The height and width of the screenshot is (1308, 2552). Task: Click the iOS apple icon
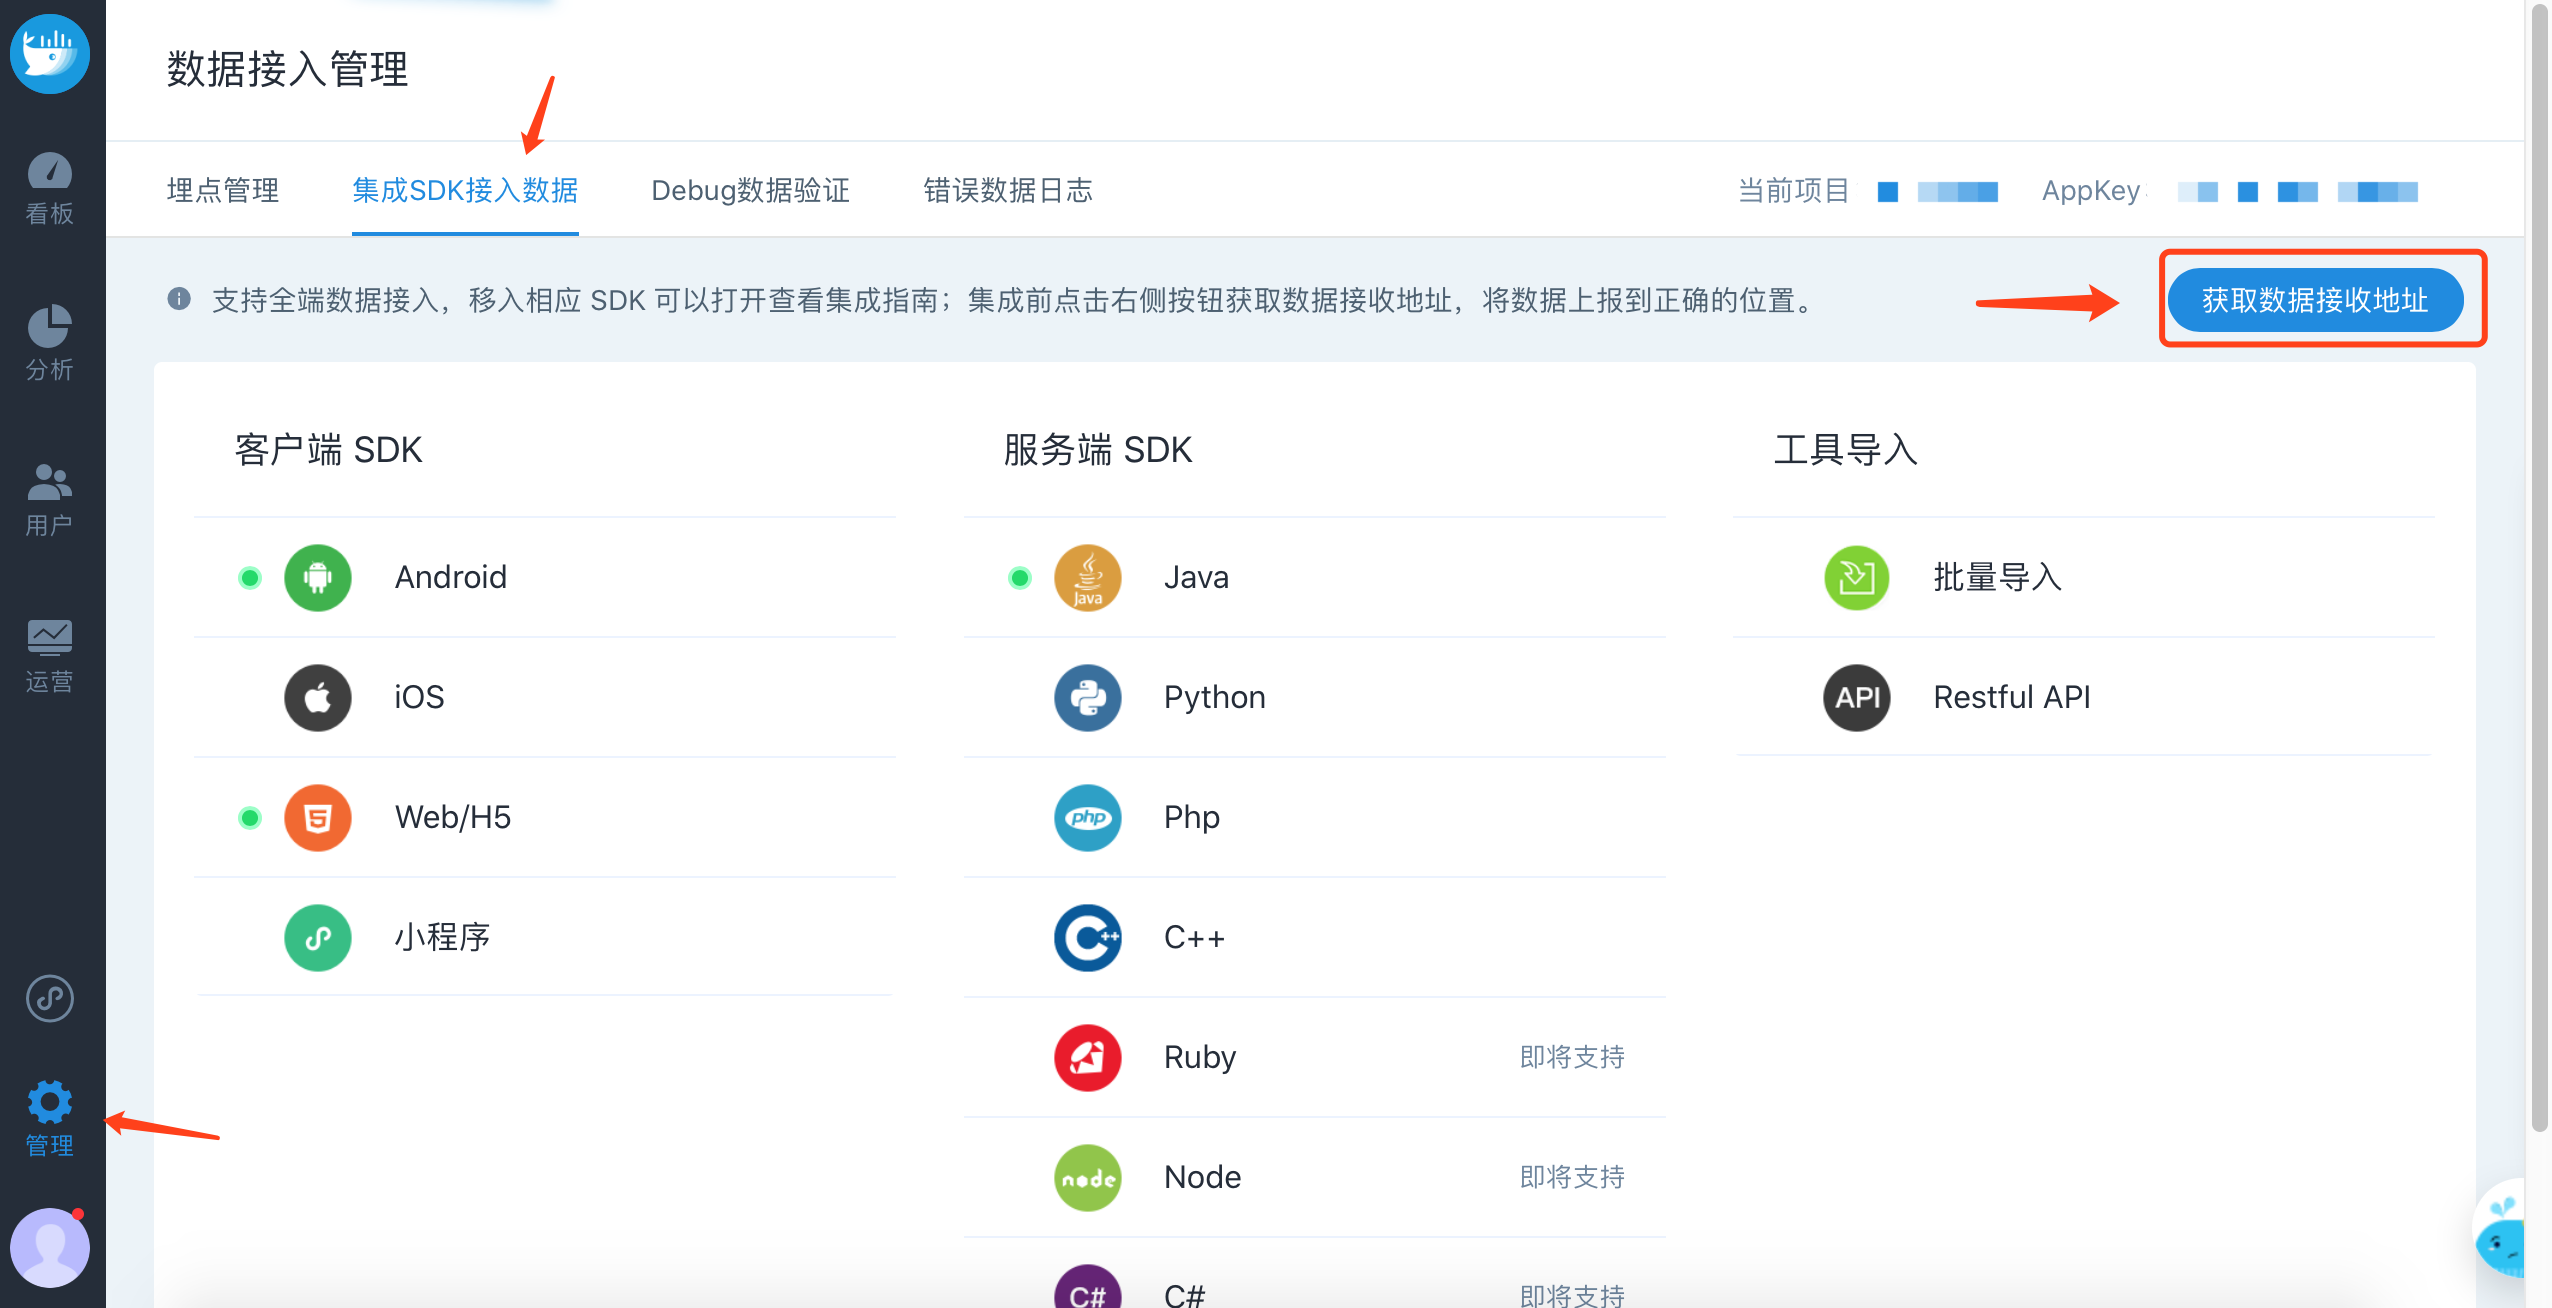pyautogui.click(x=318, y=697)
